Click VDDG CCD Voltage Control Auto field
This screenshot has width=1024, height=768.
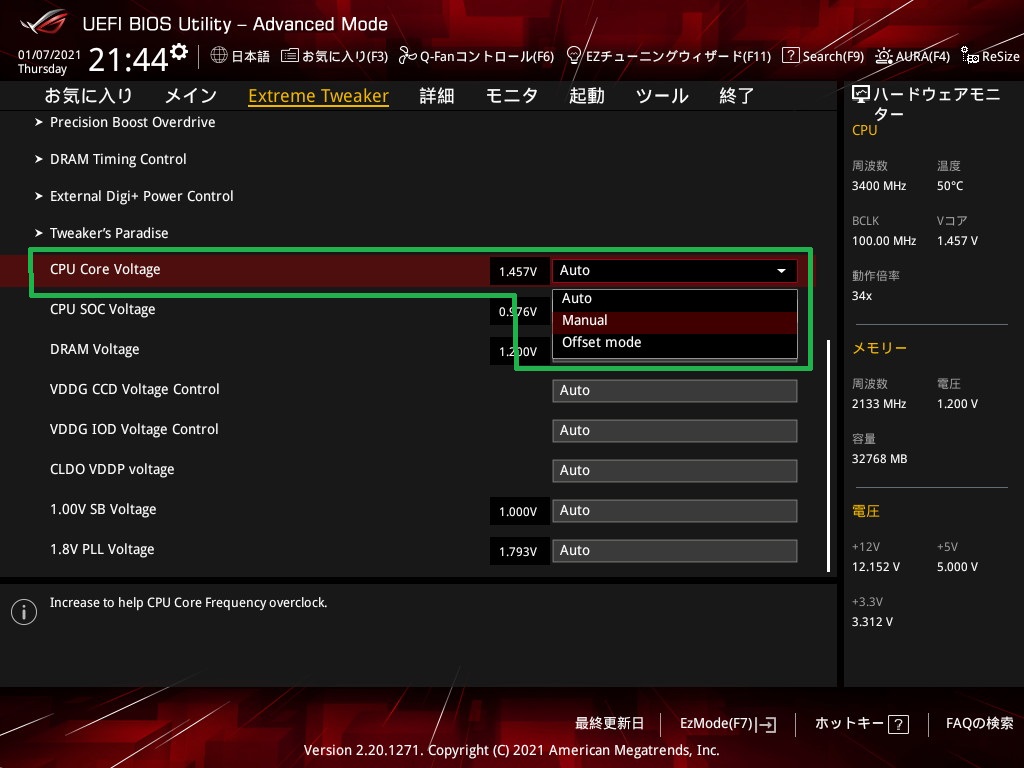[x=675, y=391]
